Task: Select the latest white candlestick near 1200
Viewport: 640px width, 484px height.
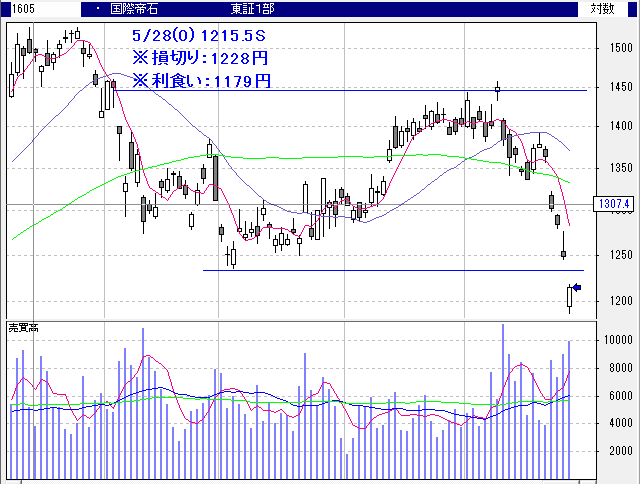Action: (x=569, y=296)
